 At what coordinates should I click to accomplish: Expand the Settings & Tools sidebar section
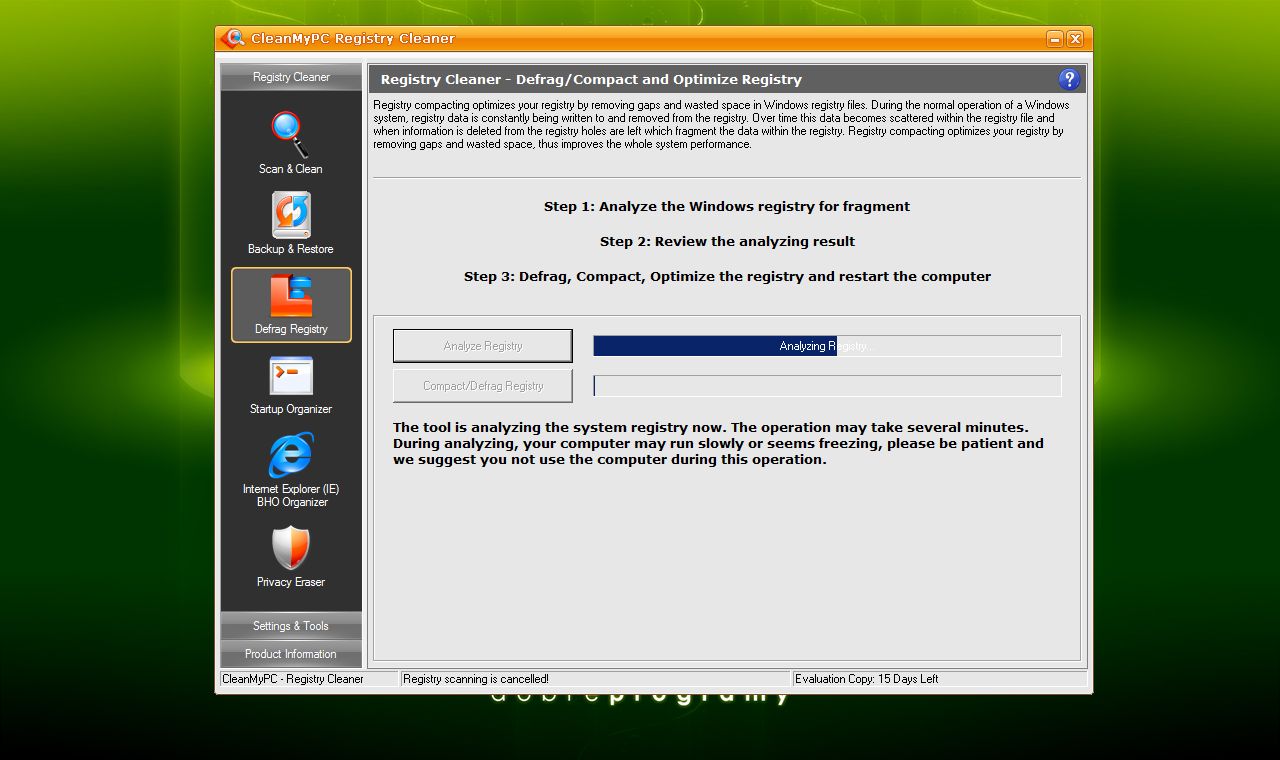click(291, 626)
